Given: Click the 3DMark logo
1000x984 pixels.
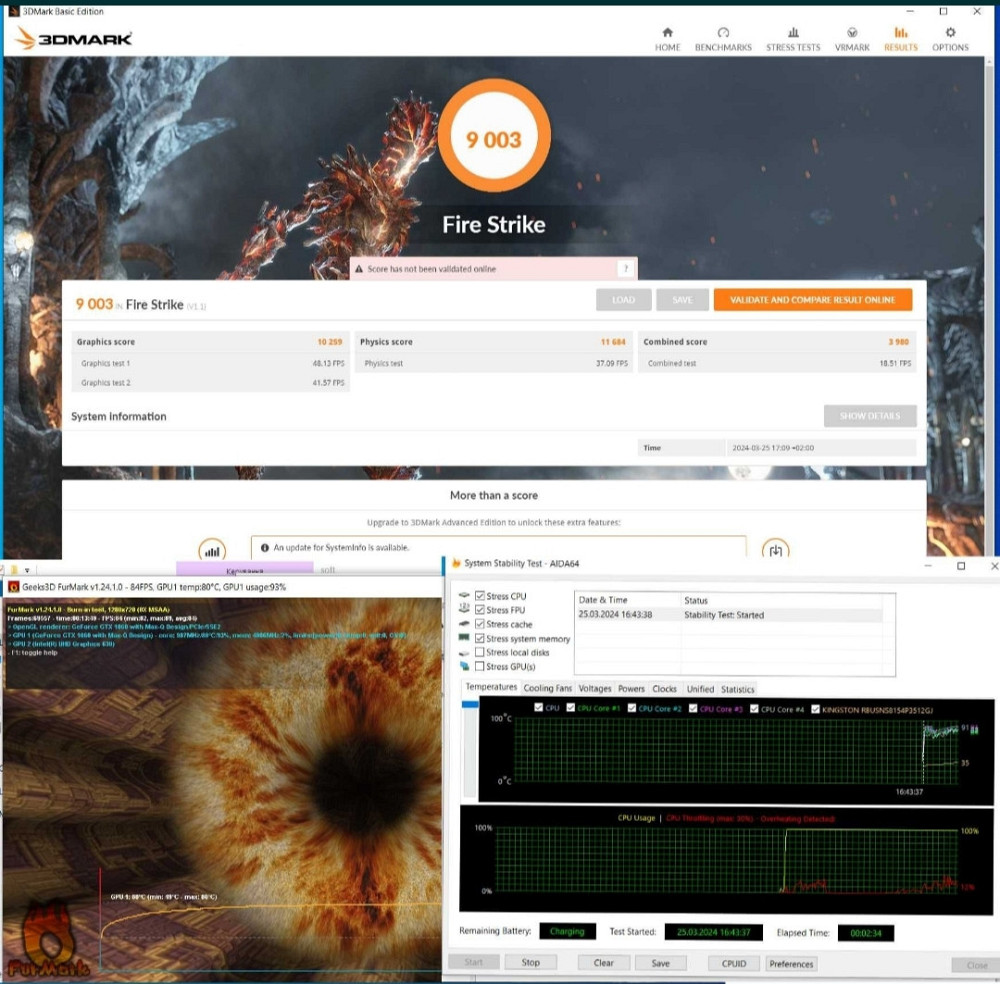Looking at the screenshot, I should point(74,39).
